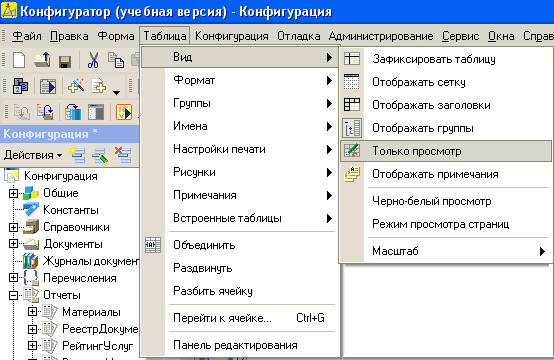
Task: Click the table with play arrow icon
Action: (x=48, y=86)
